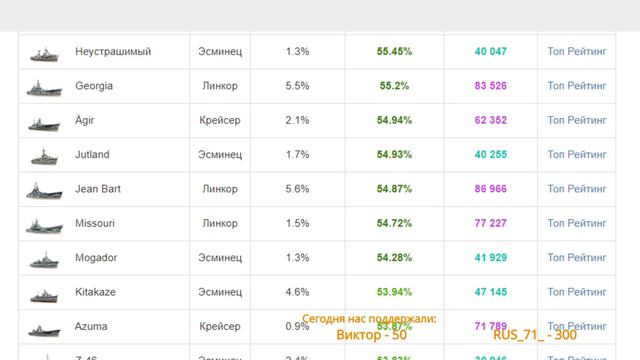The width and height of the screenshot is (640, 360).
Task: Open Топ Рейтинг for Jutland
Action: click(577, 154)
